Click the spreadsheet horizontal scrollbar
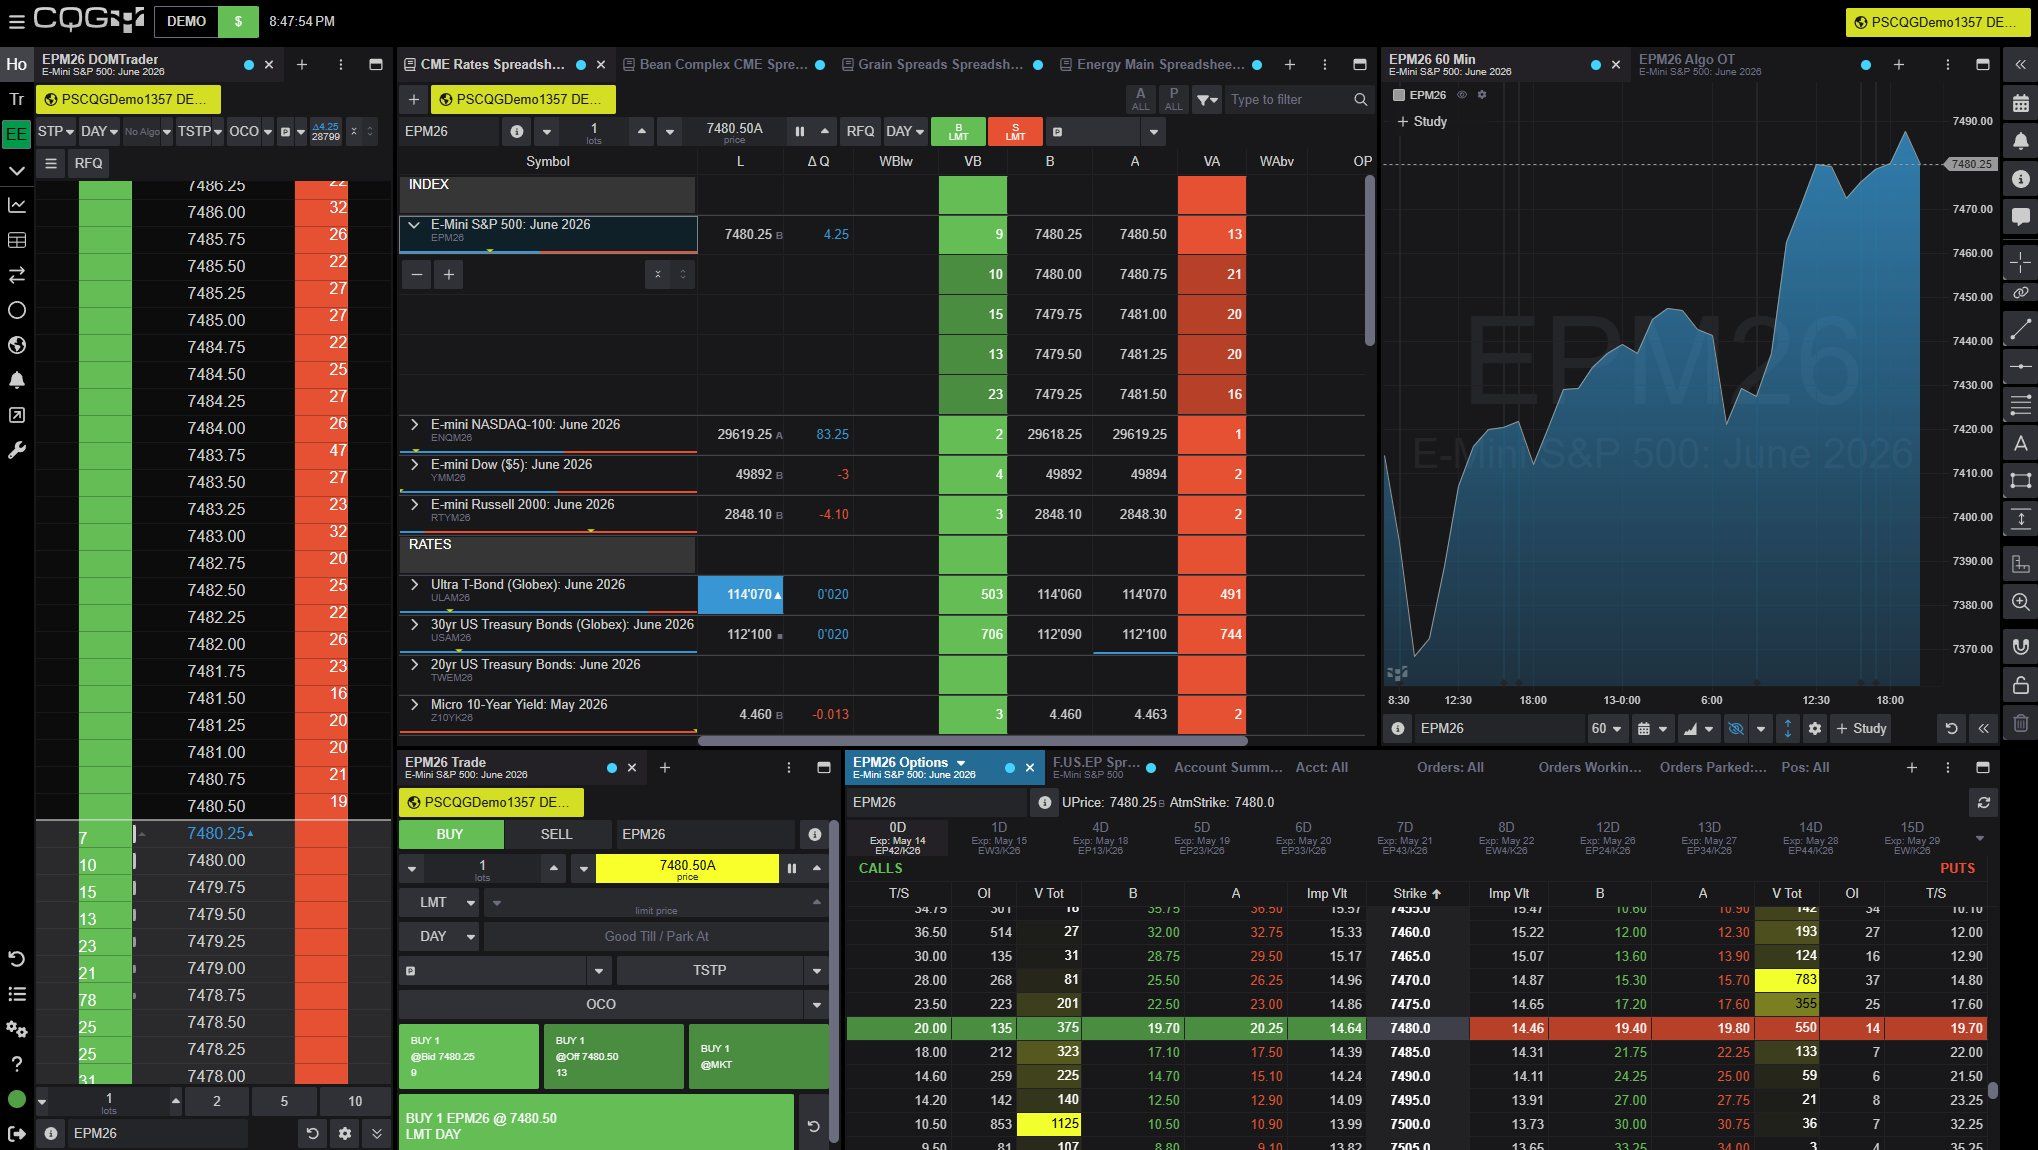 pos(972,741)
